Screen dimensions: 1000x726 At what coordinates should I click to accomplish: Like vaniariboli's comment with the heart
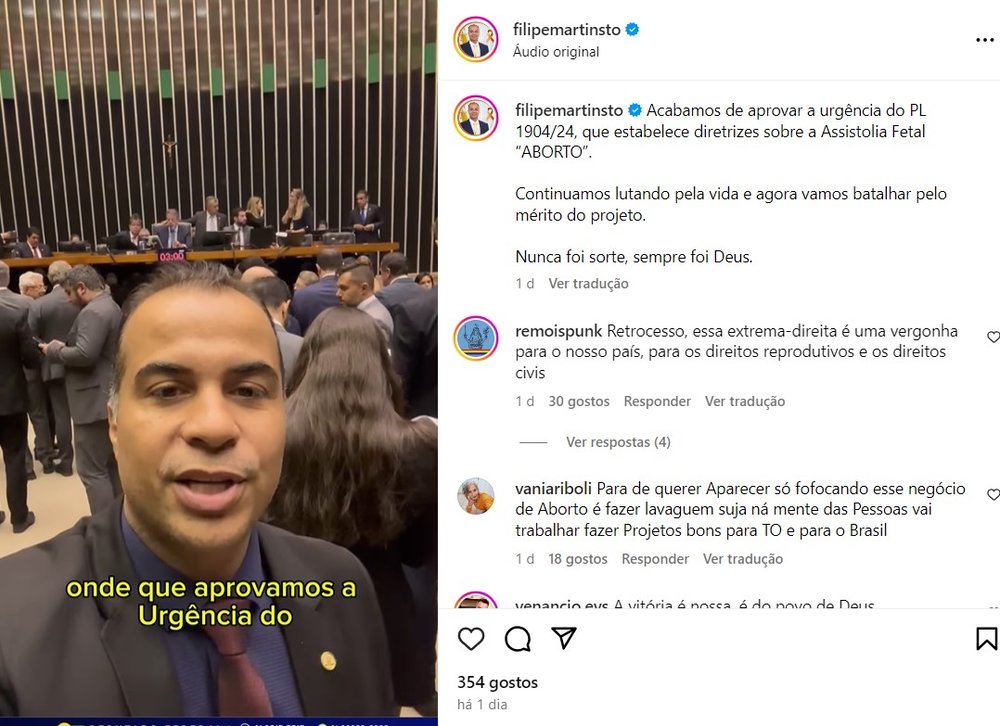tap(993, 494)
